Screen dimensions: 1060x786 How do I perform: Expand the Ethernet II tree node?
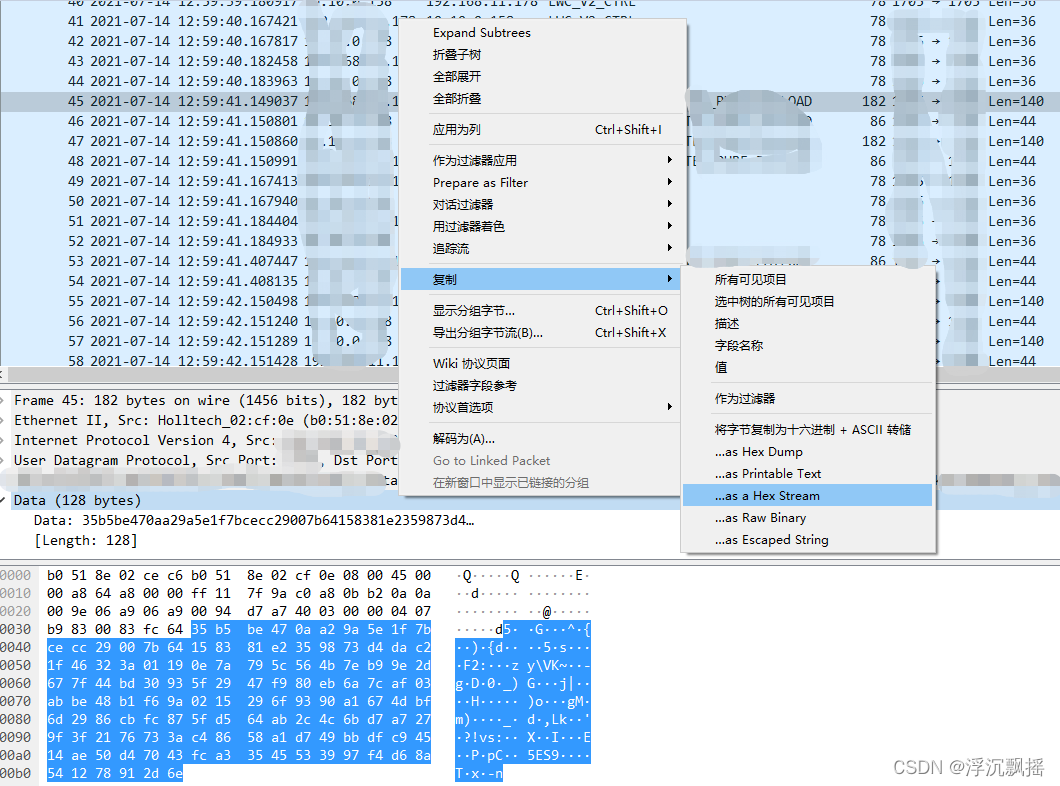click(3, 420)
